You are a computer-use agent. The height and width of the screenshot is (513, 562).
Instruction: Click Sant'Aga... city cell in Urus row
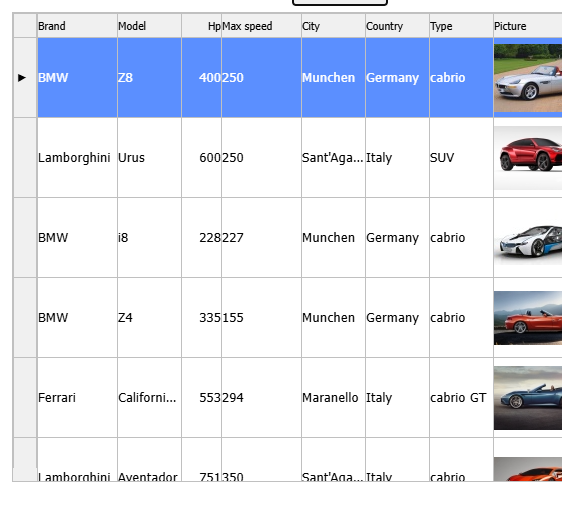(x=333, y=157)
